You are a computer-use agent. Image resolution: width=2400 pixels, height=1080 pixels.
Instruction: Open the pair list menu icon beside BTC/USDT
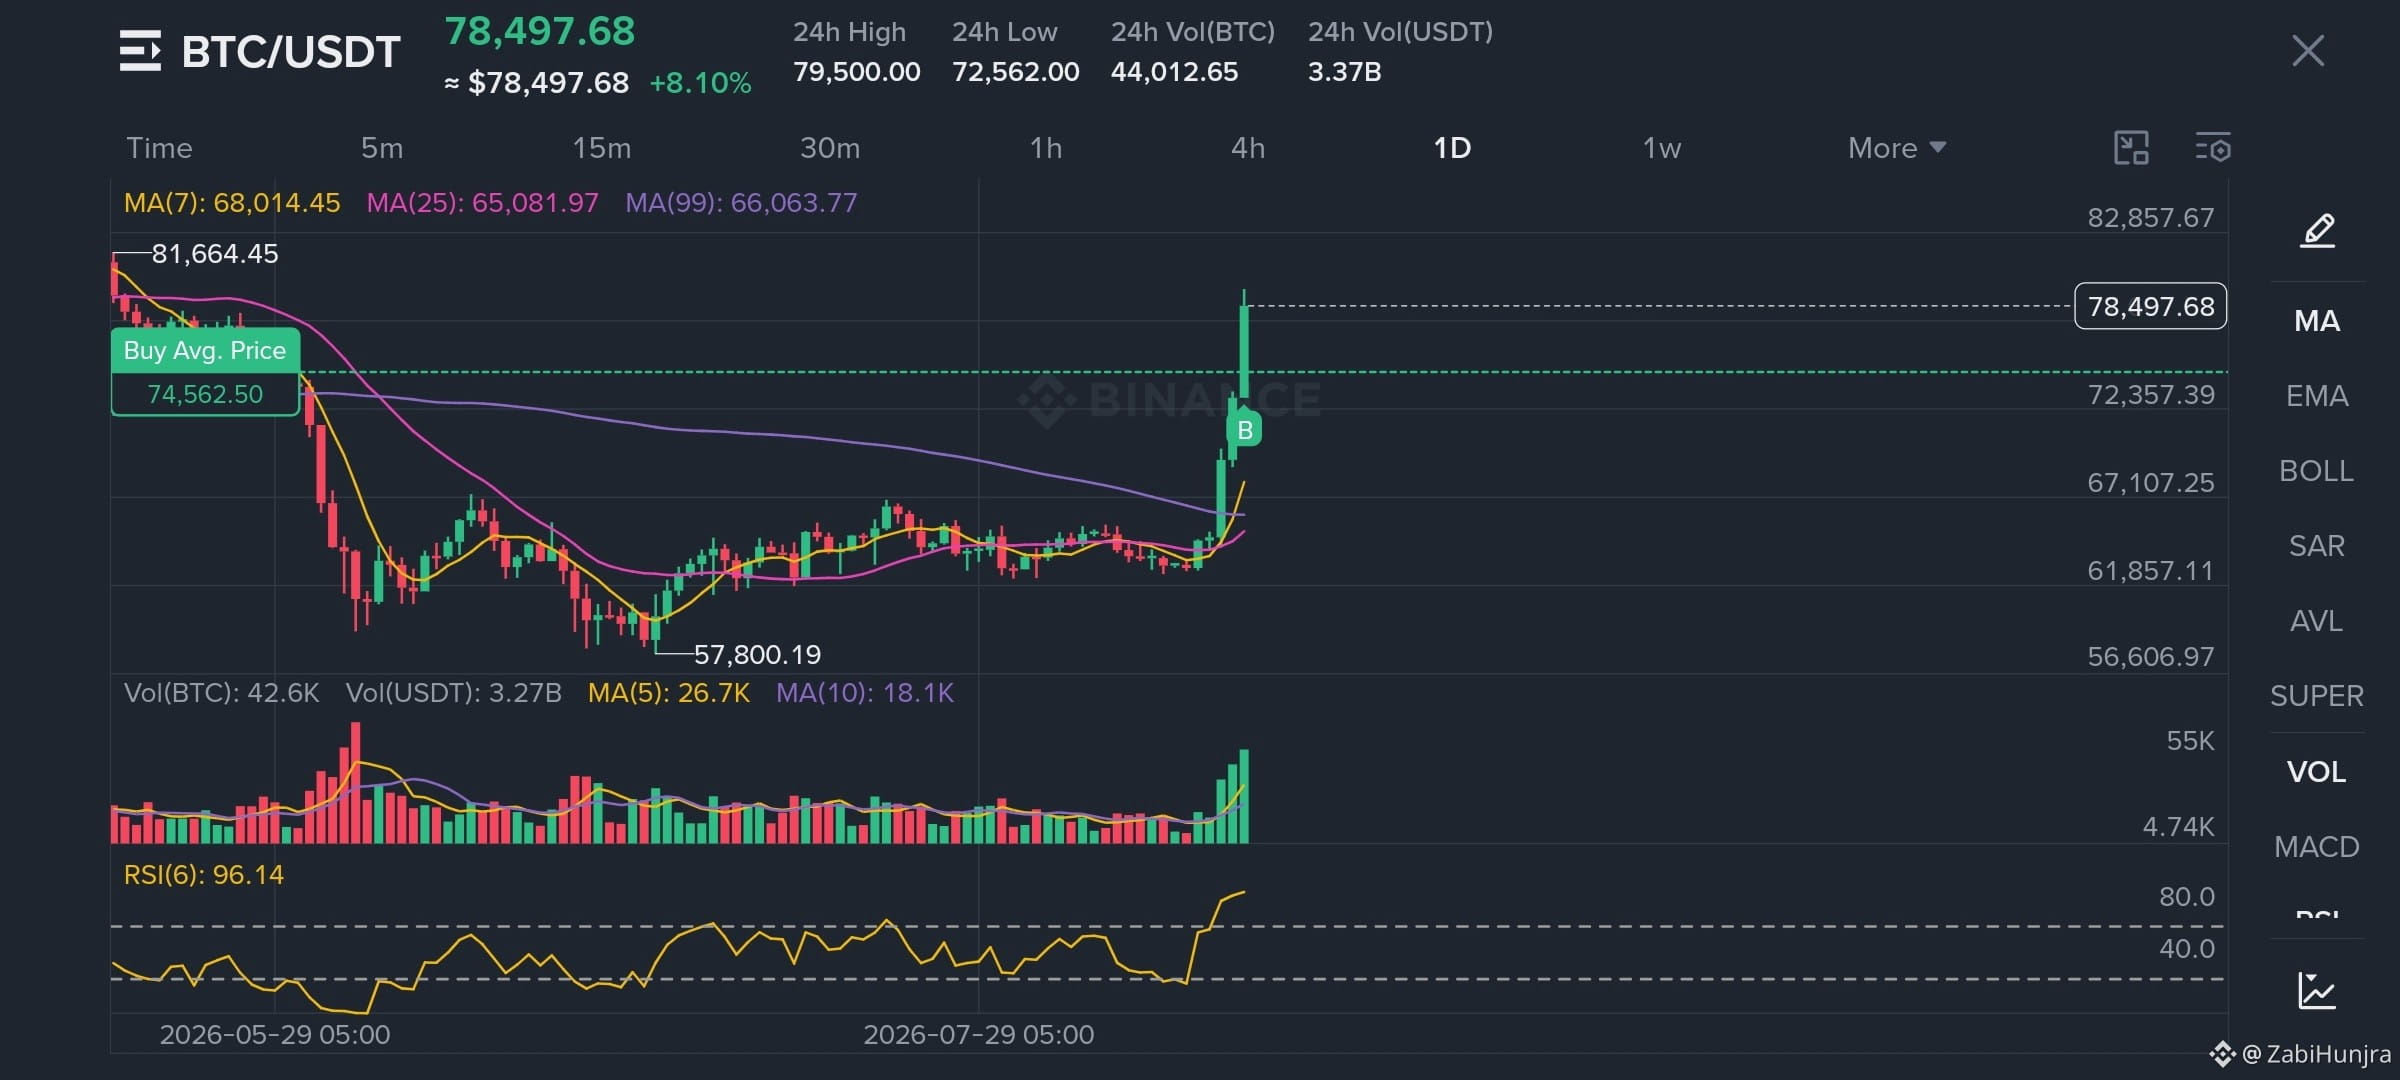(140, 51)
